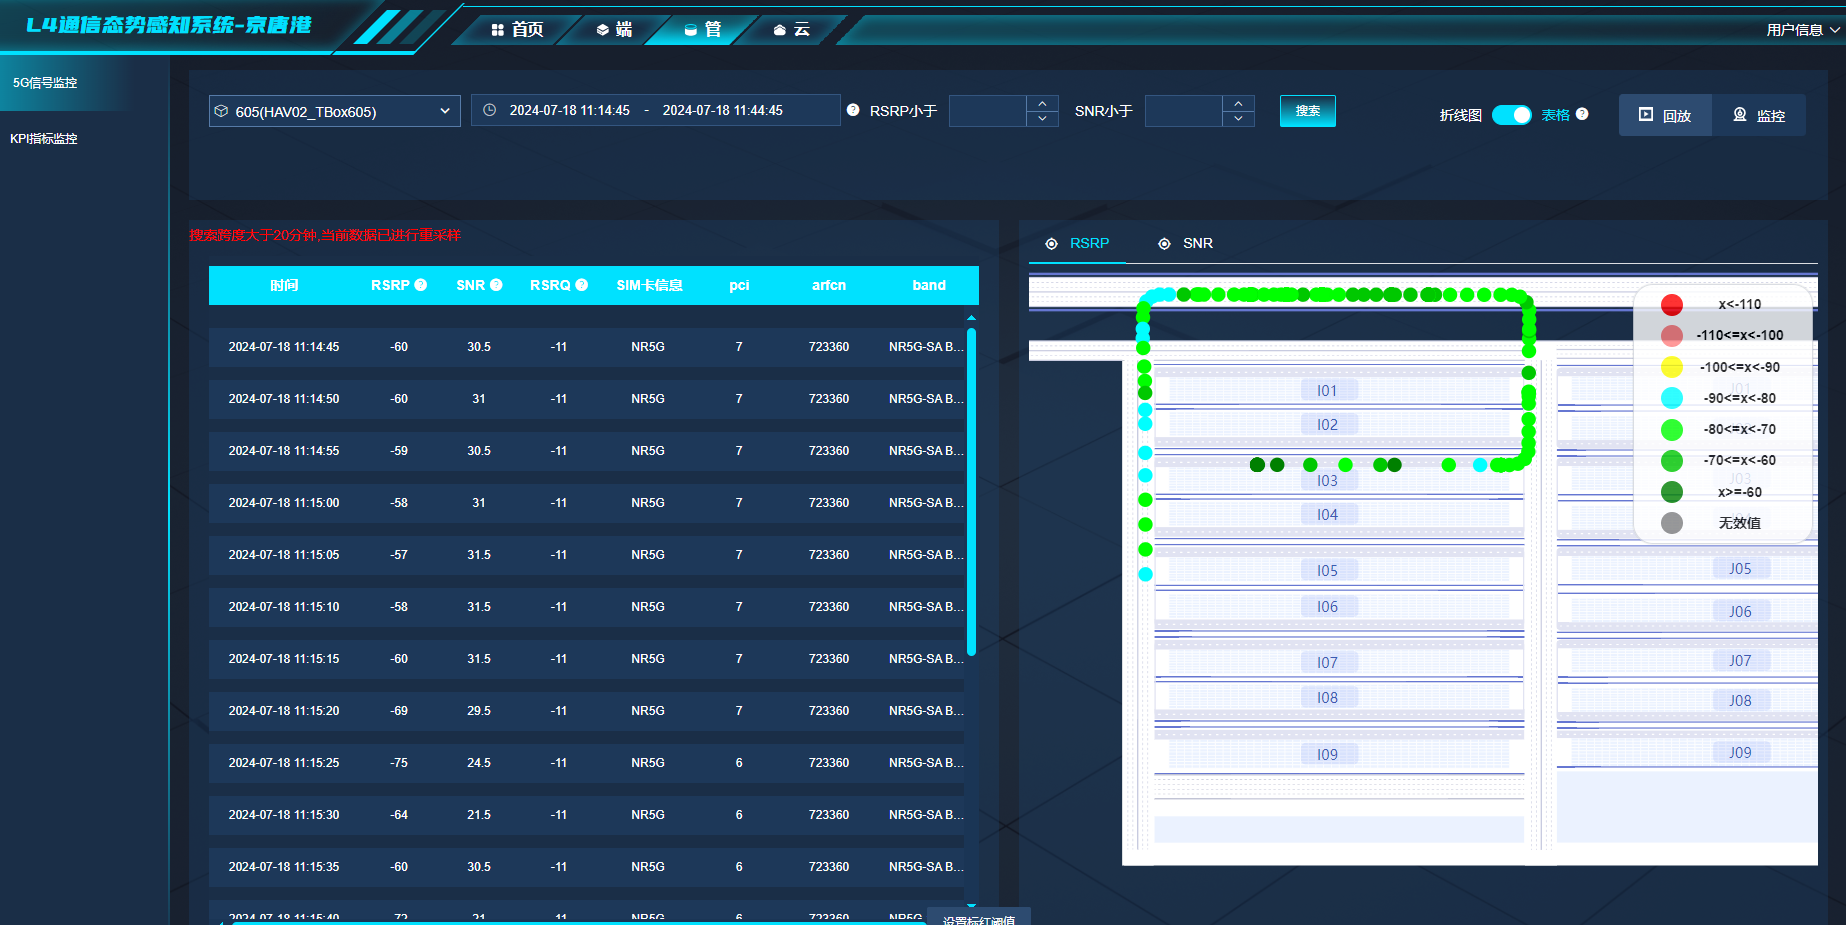Open the 云 tab
Screen dimensions: 1846x925
click(792, 29)
